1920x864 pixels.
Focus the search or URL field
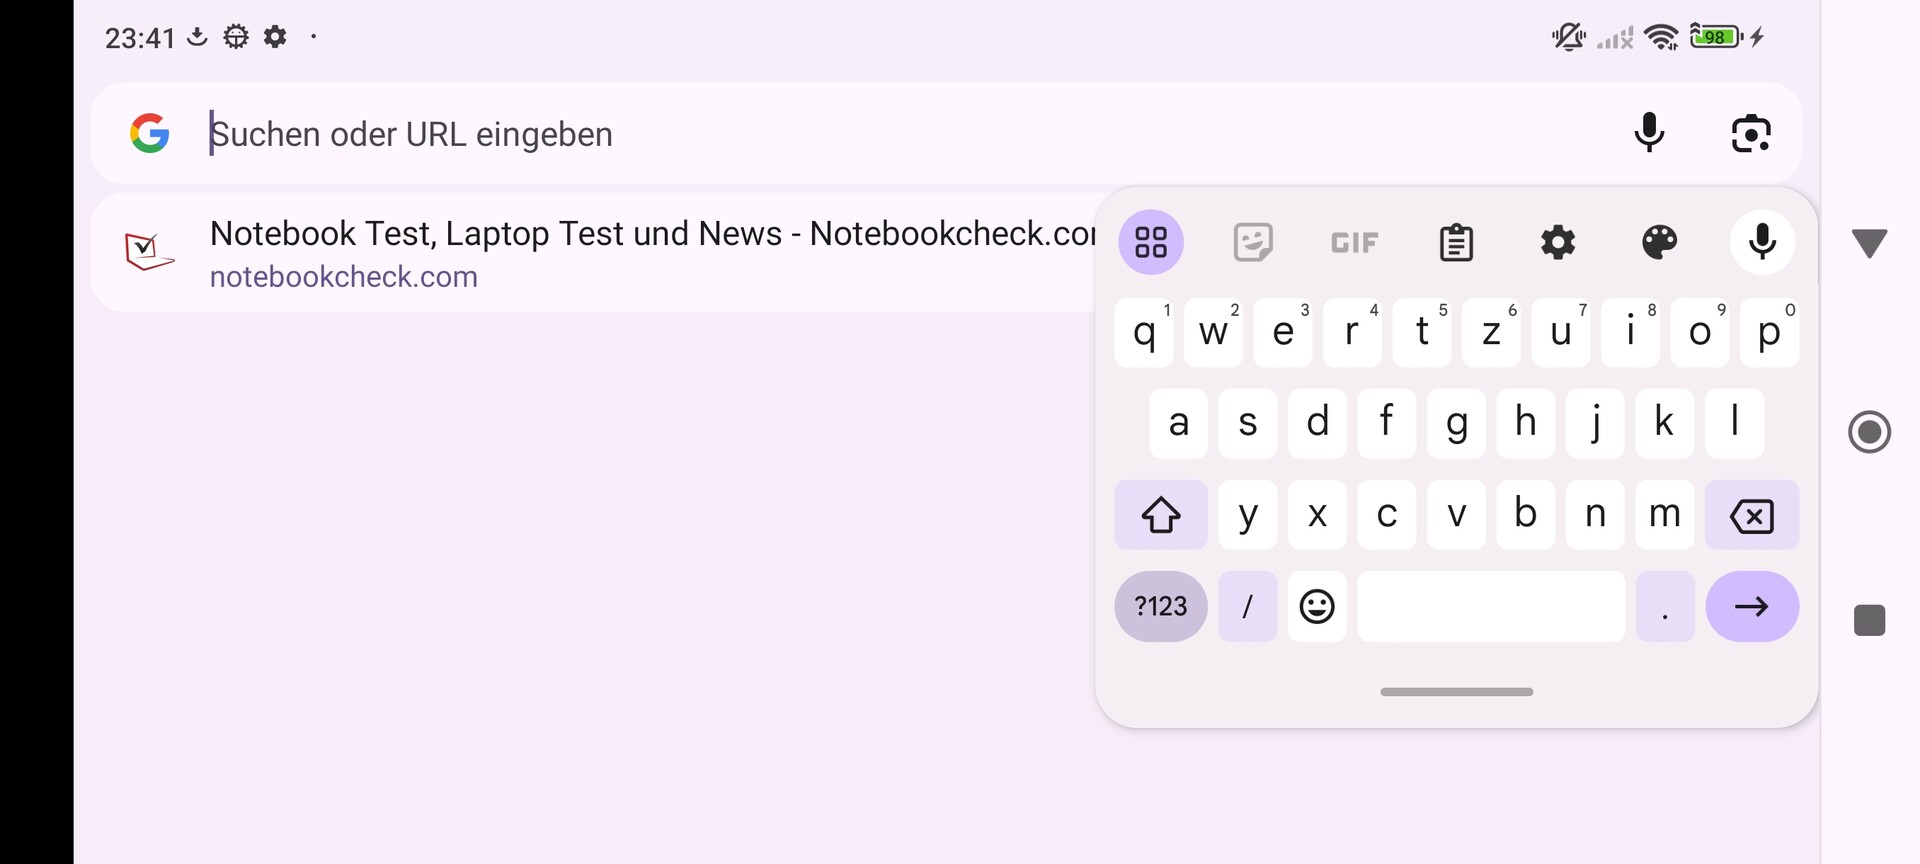tap(900, 134)
